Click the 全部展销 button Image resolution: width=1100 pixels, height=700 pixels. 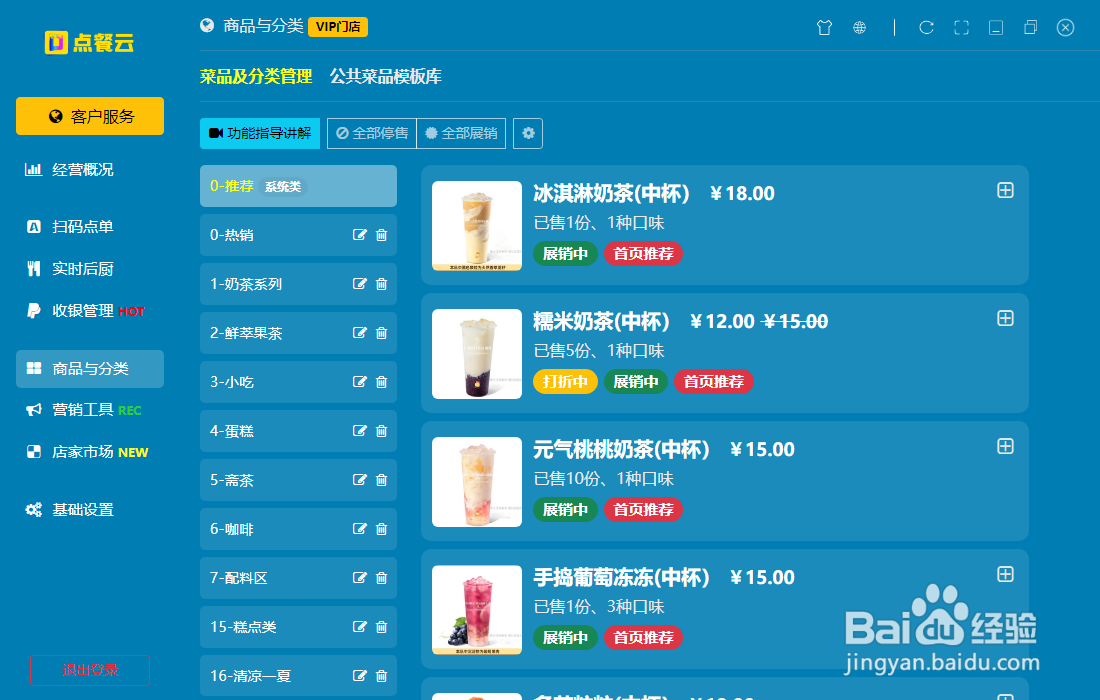click(462, 133)
